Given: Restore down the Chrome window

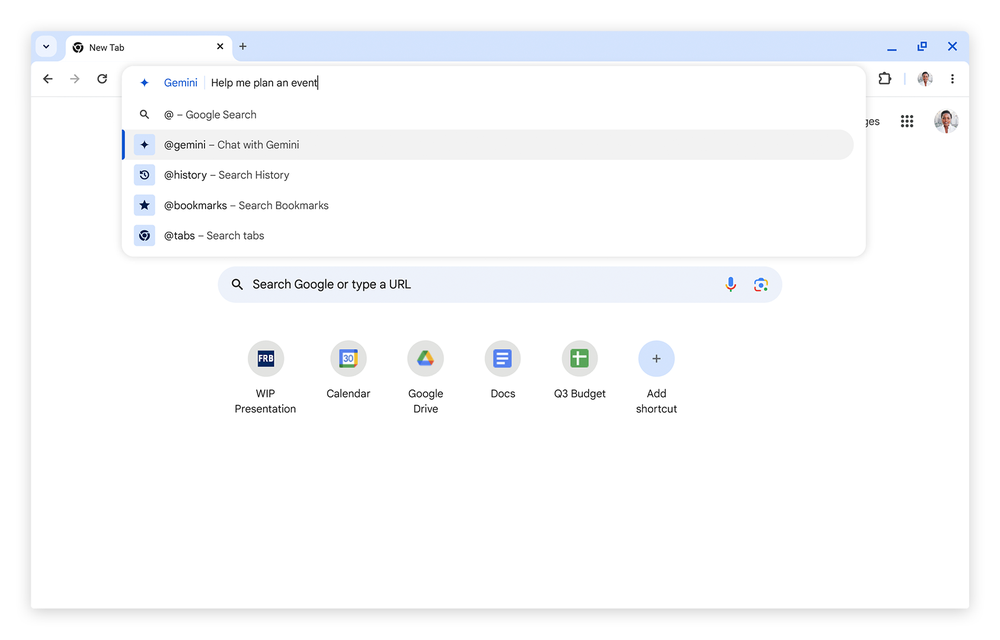Looking at the screenshot, I should click(922, 47).
